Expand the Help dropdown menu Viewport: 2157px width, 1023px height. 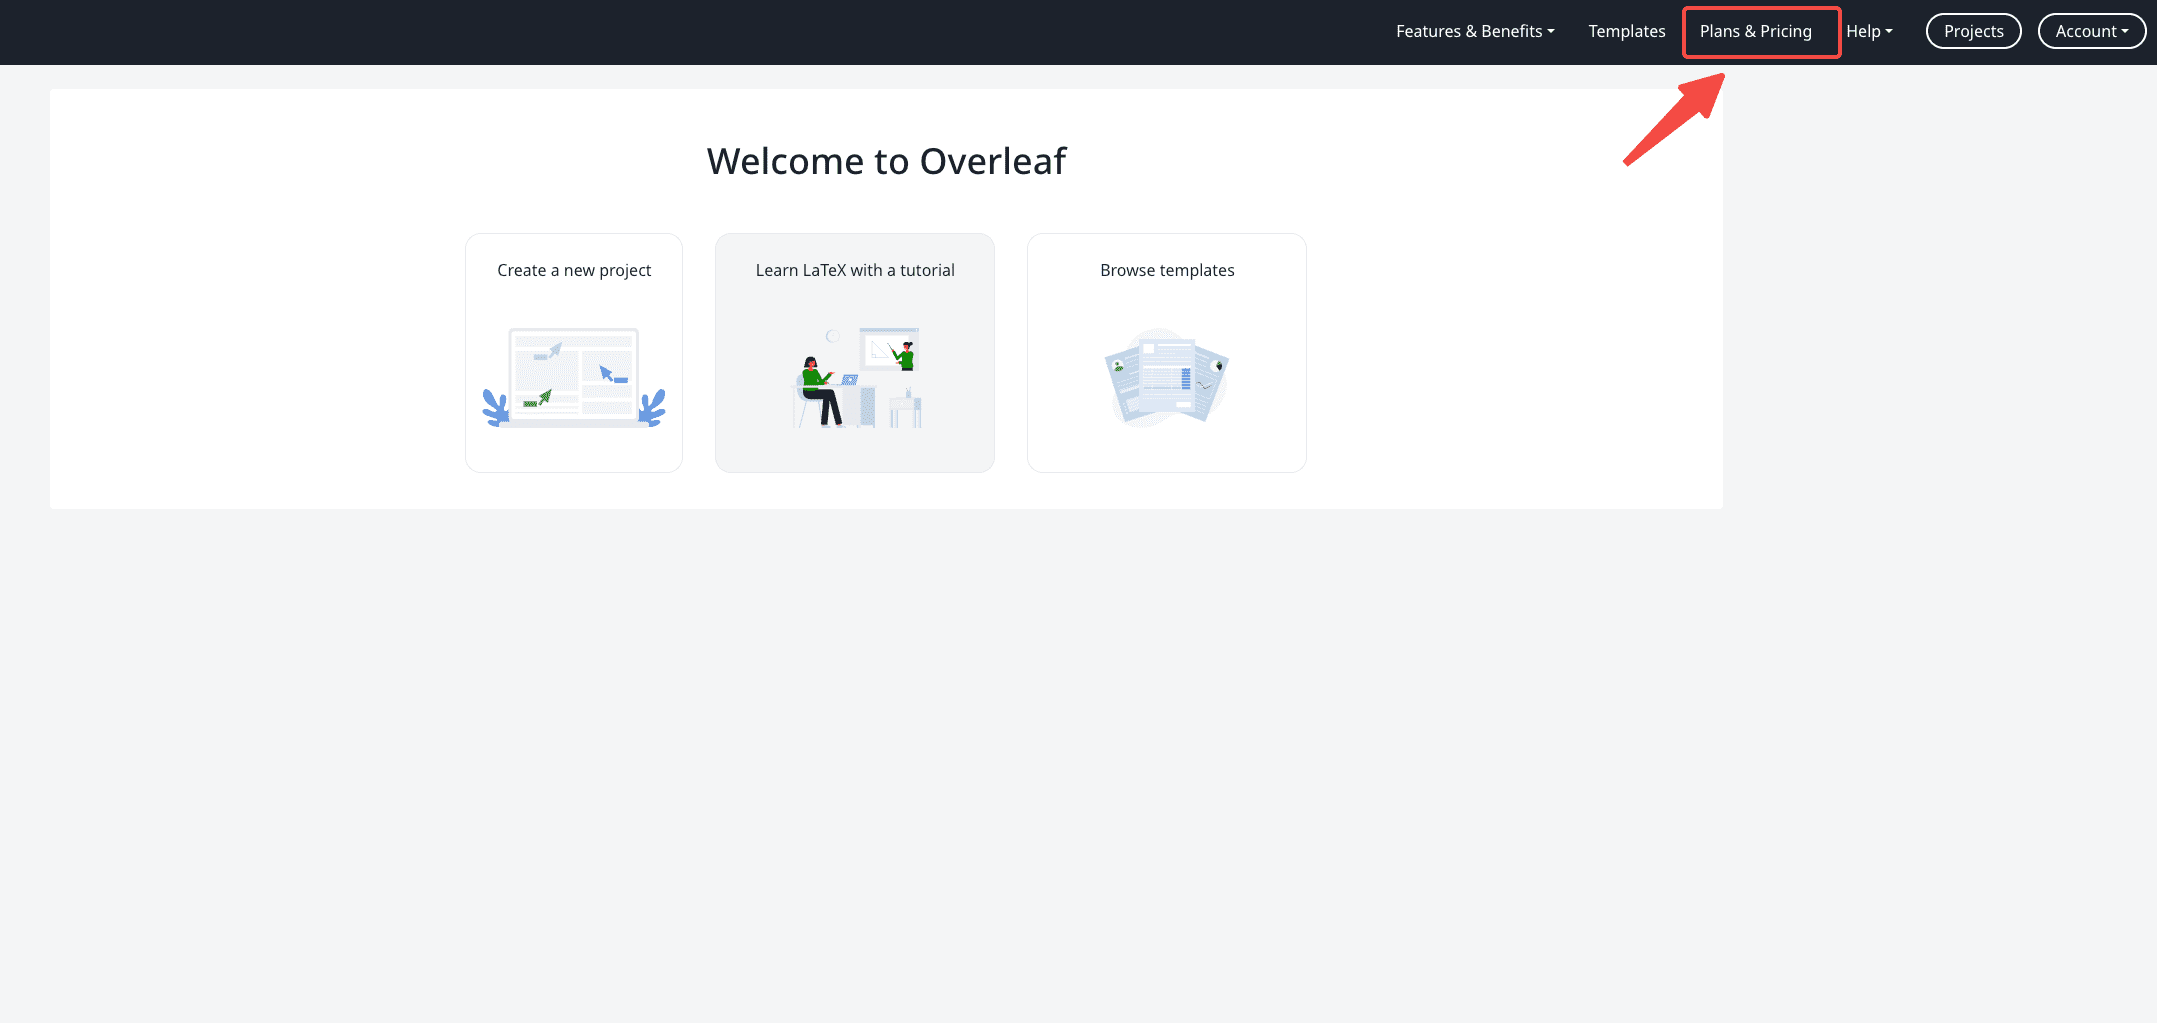pyautogui.click(x=1869, y=31)
